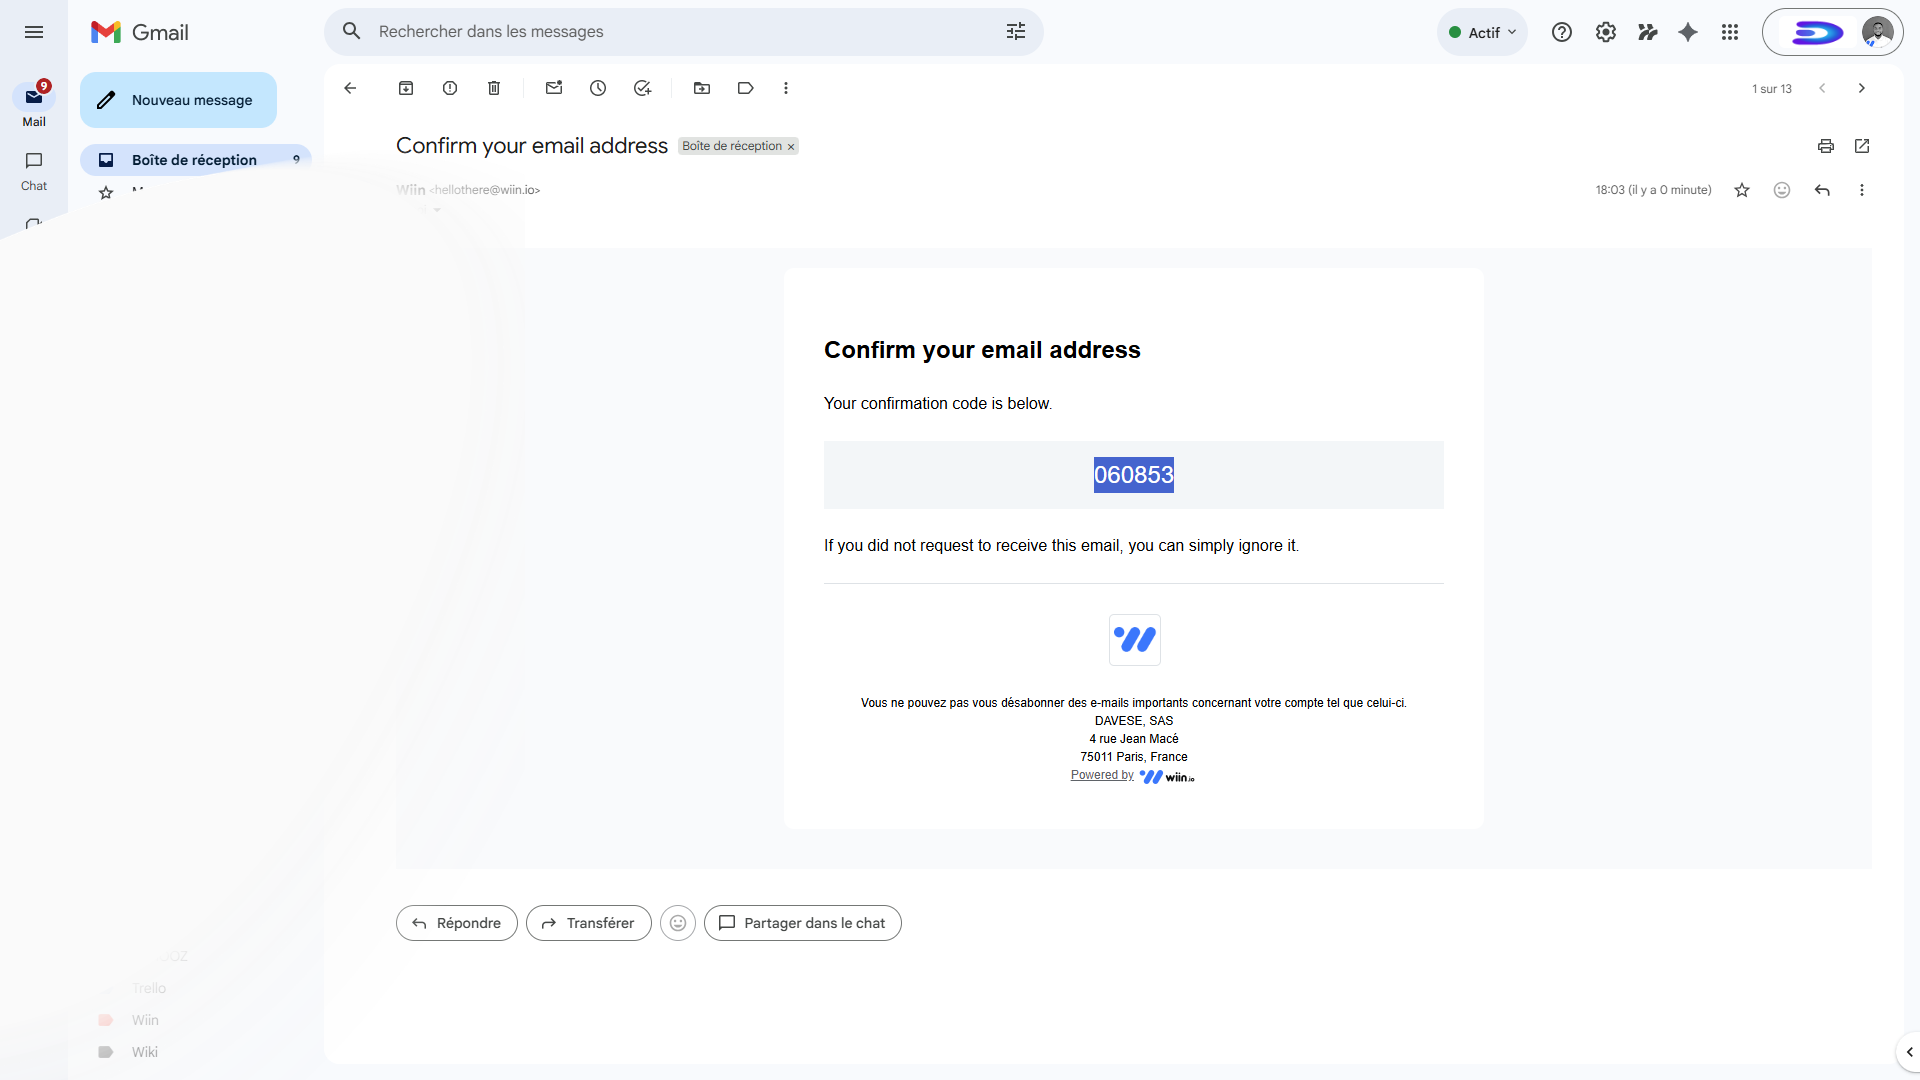Screen dimensions: 1920x1080
Task: Snooze this email with the clock icon
Action: coord(598,88)
